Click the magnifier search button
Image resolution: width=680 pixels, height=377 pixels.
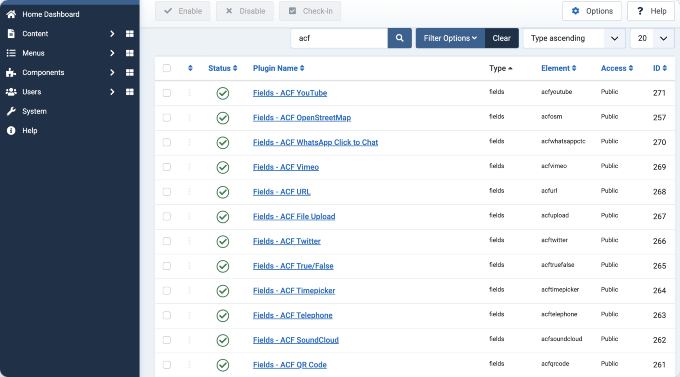pos(399,38)
